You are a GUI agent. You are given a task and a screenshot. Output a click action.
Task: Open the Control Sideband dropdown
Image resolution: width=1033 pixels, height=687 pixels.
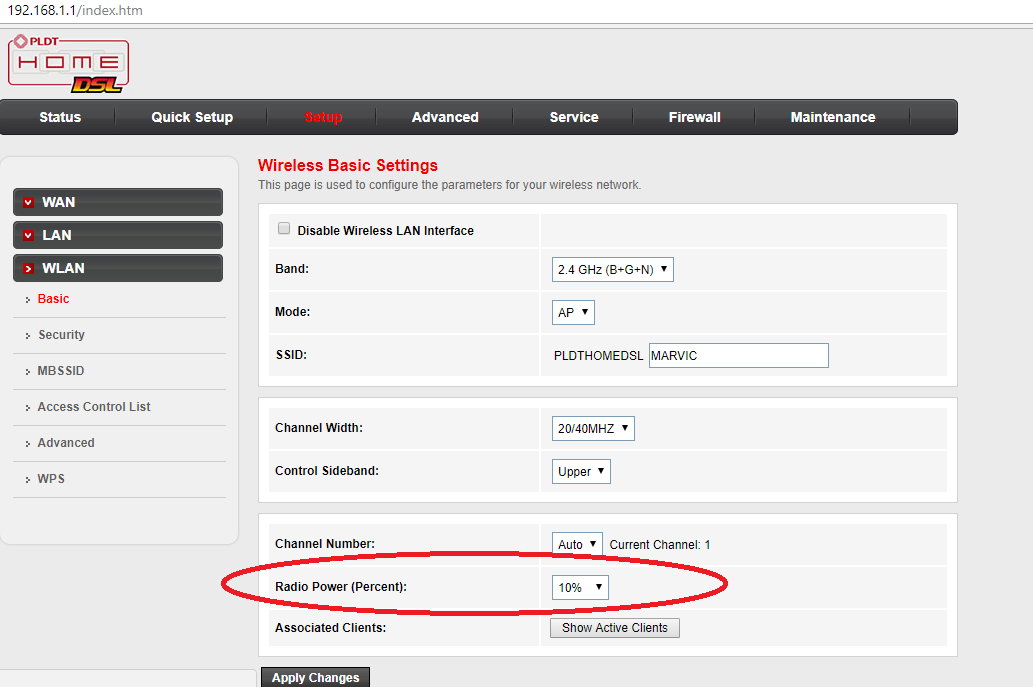pyautogui.click(x=581, y=472)
